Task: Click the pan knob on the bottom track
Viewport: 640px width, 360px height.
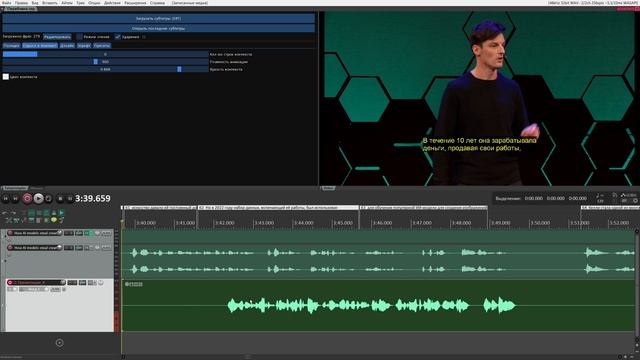Action: pyautogui.click(x=101, y=282)
